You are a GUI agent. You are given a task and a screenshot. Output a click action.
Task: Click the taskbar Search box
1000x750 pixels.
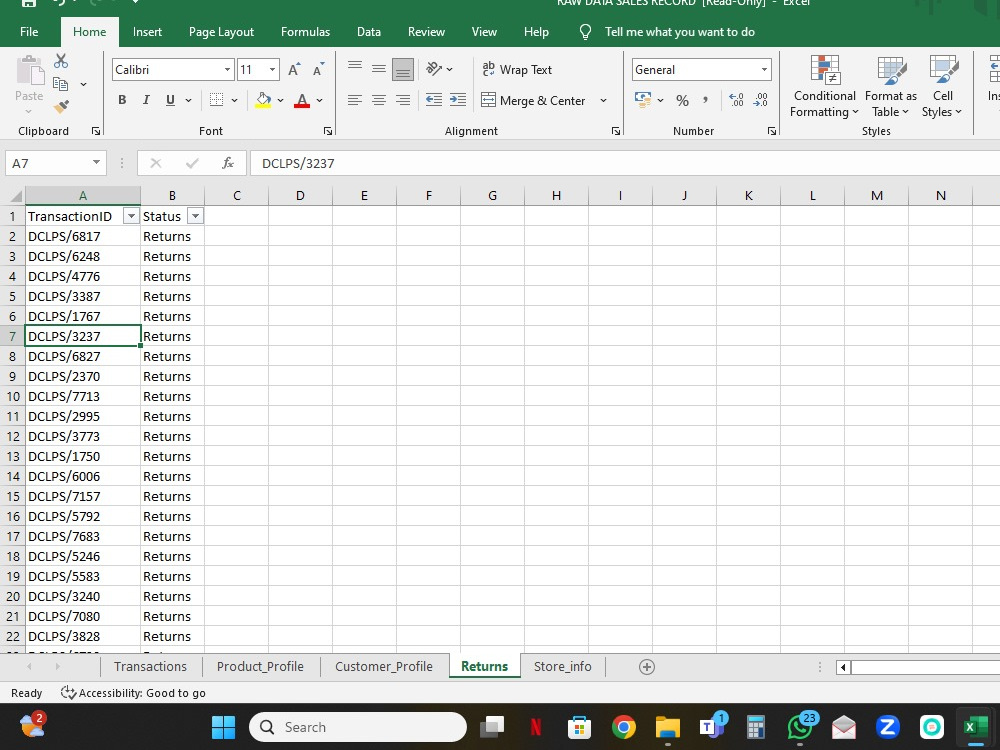pos(358,727)
